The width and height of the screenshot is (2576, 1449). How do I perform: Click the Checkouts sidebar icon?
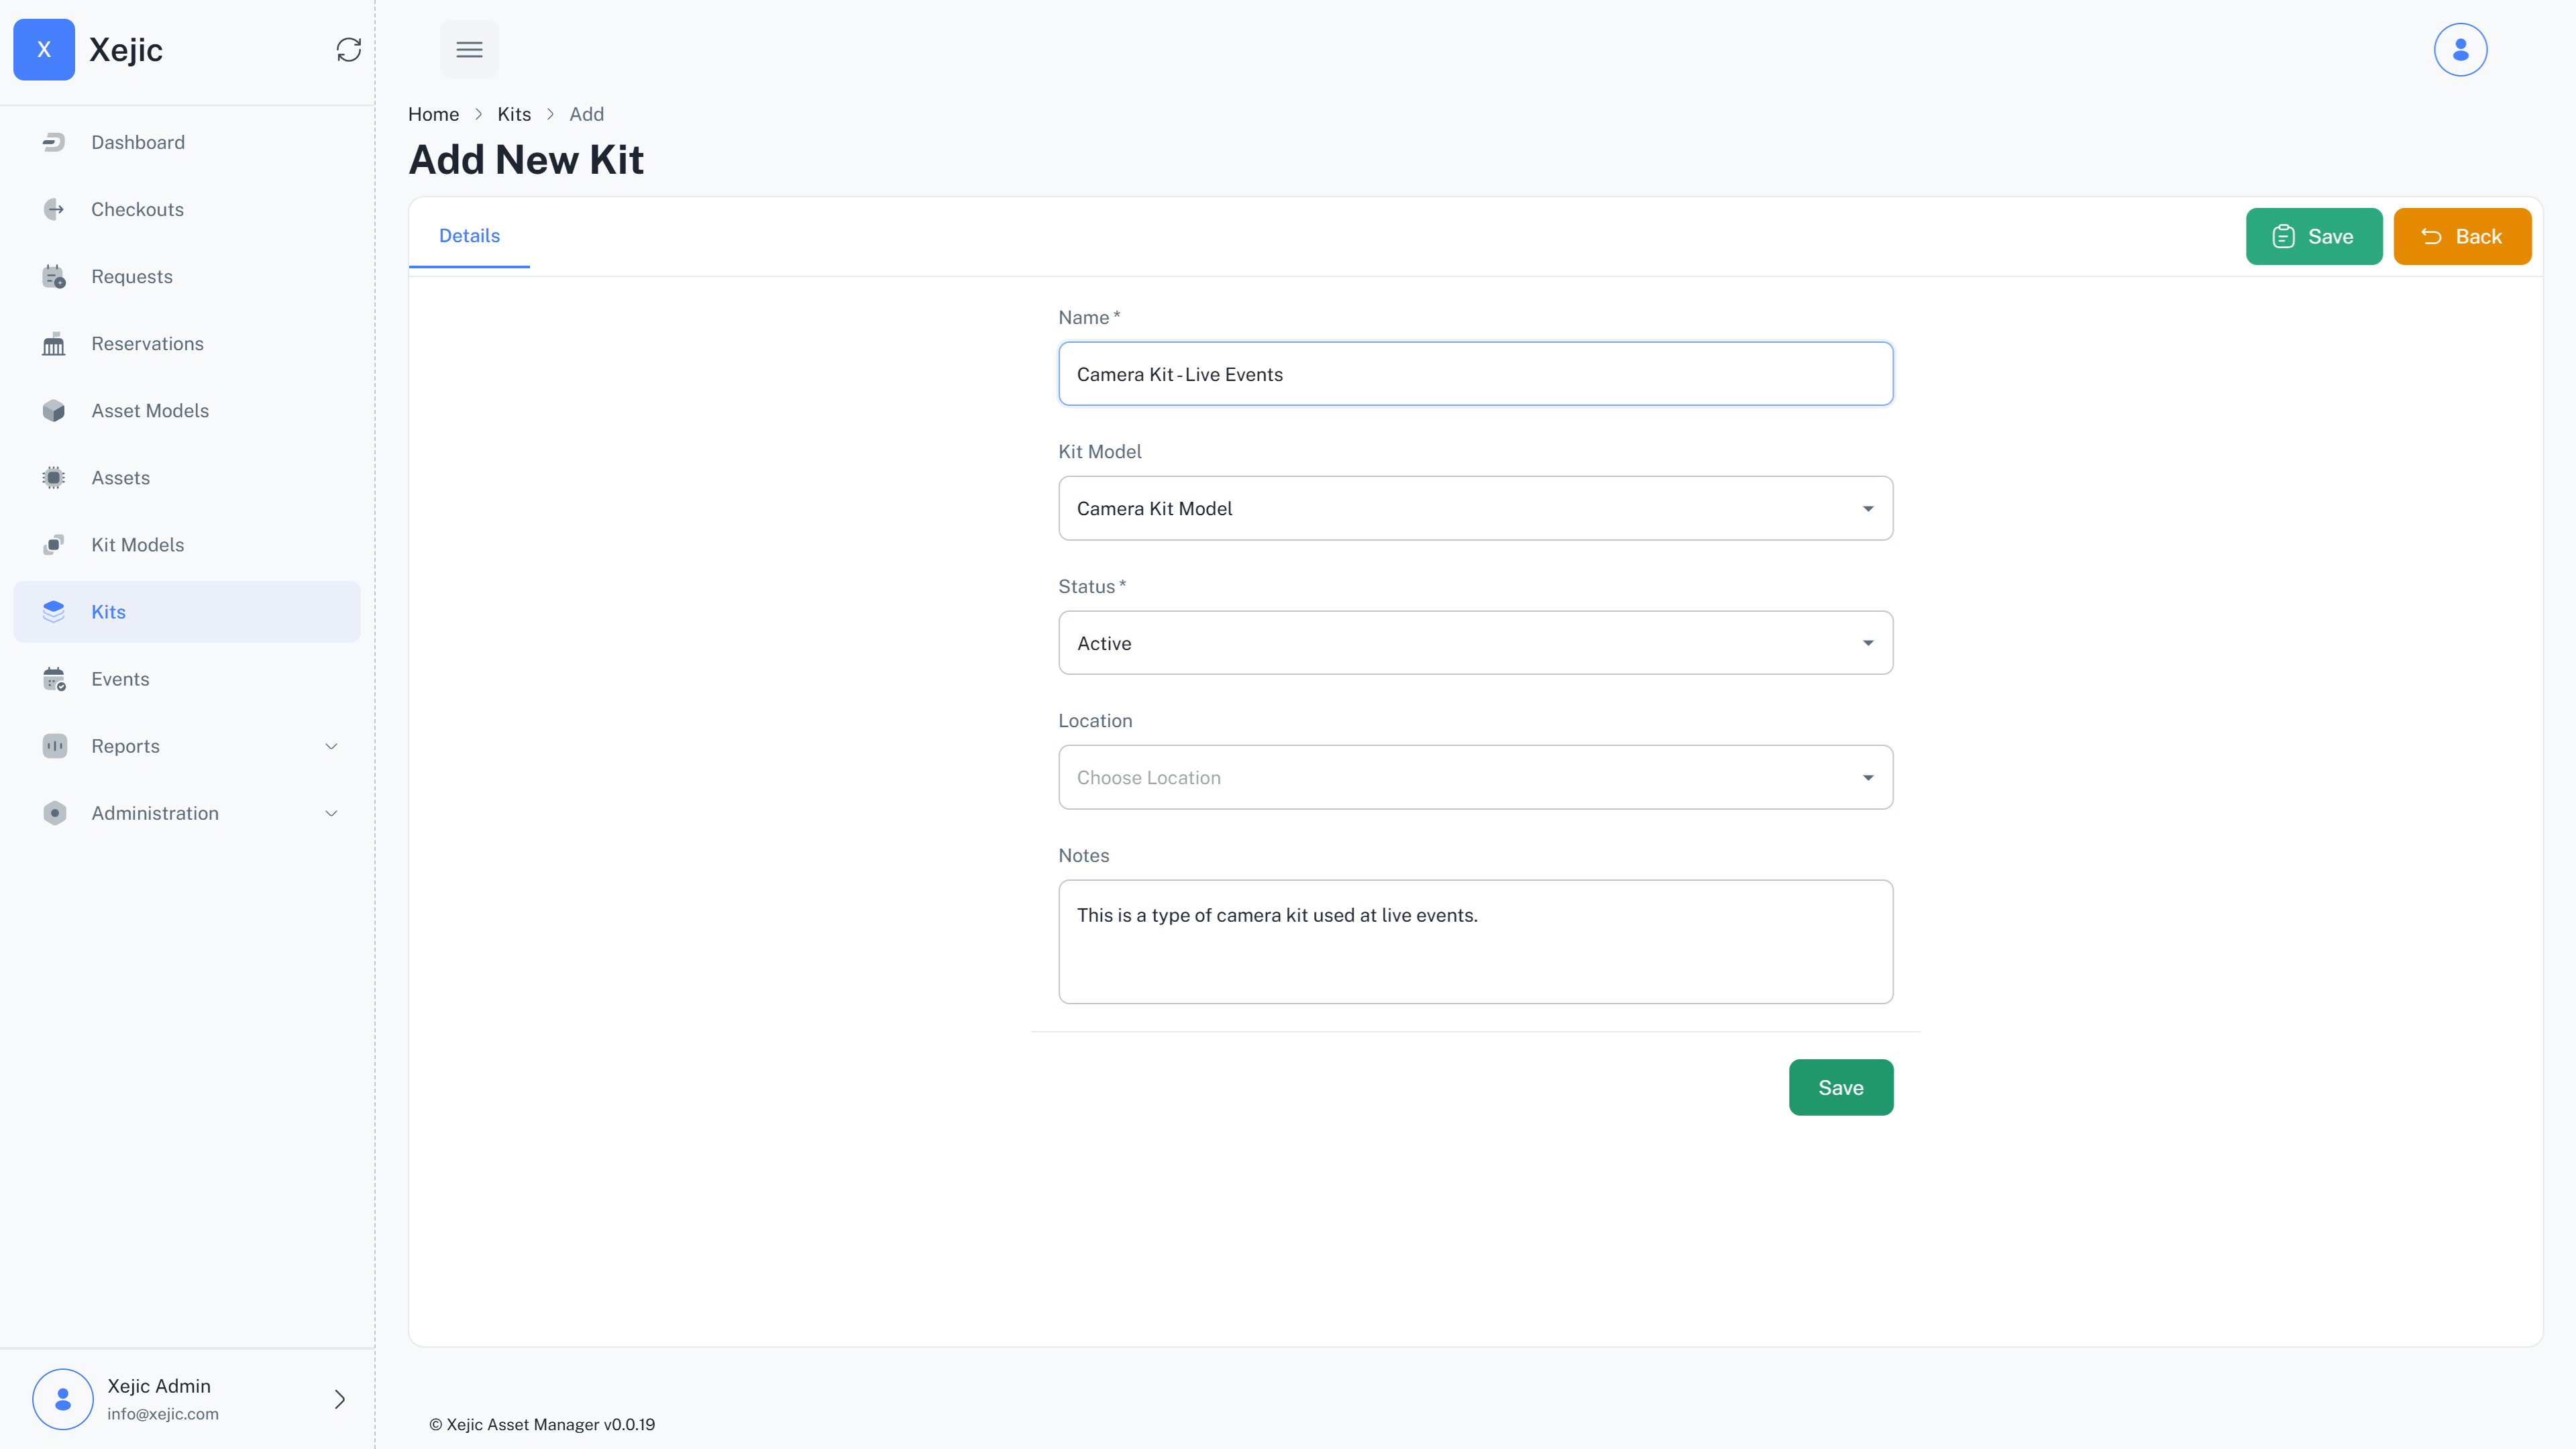point(54,209)
